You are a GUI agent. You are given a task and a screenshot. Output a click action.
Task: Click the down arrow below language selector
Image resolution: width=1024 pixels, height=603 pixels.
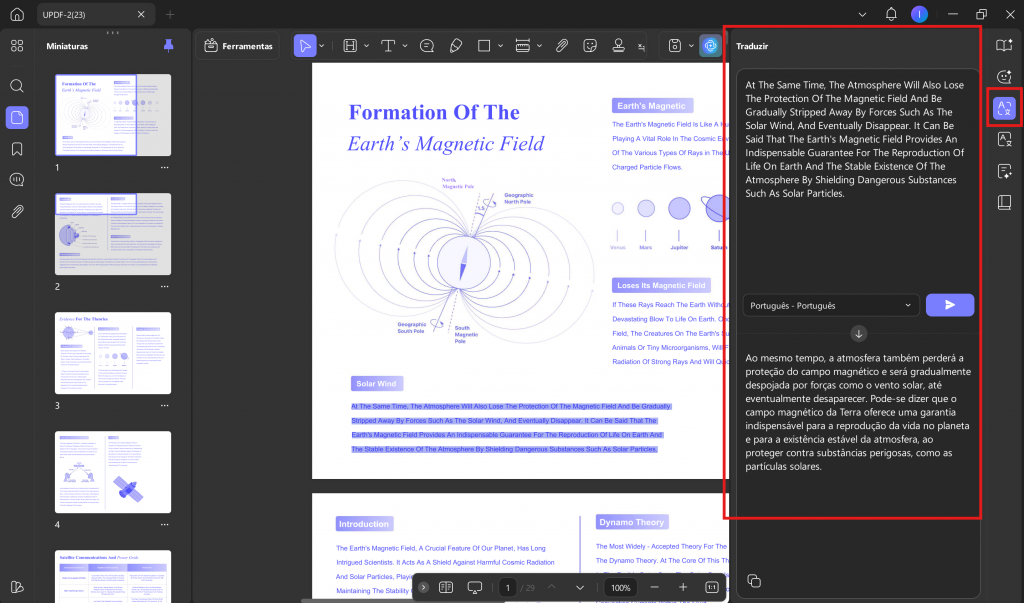(x=858, y=334)
